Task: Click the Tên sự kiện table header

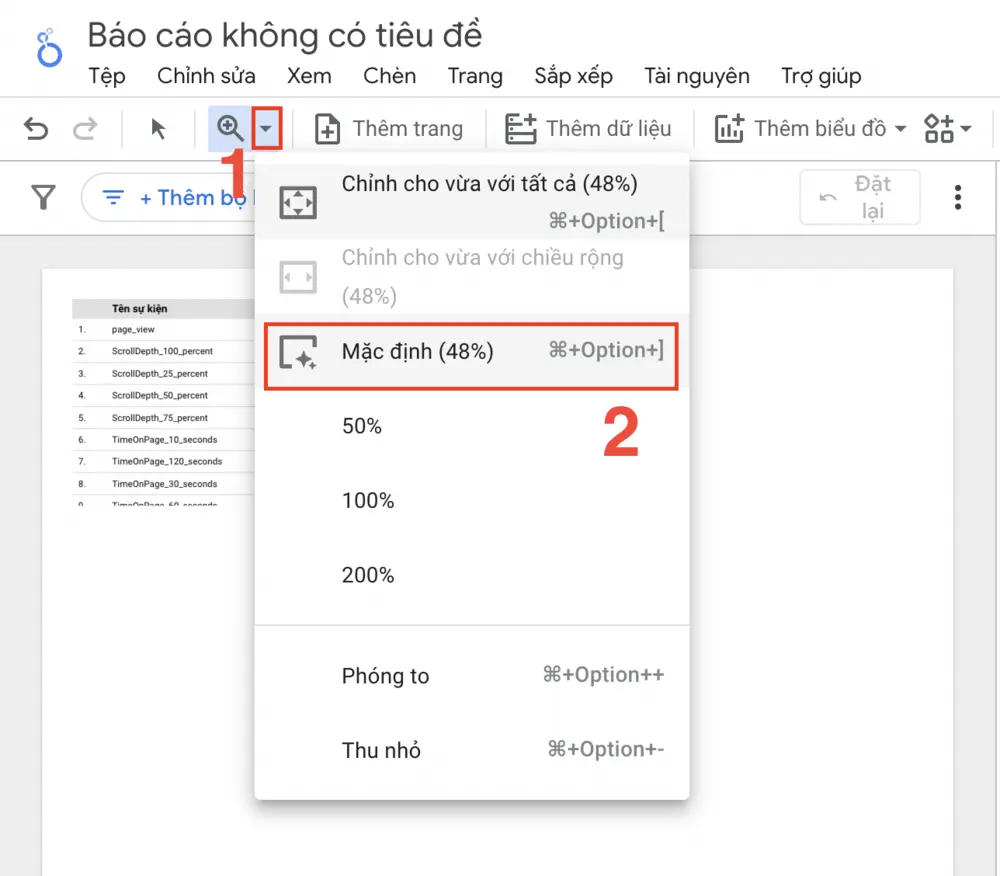Action: (140, 309)
